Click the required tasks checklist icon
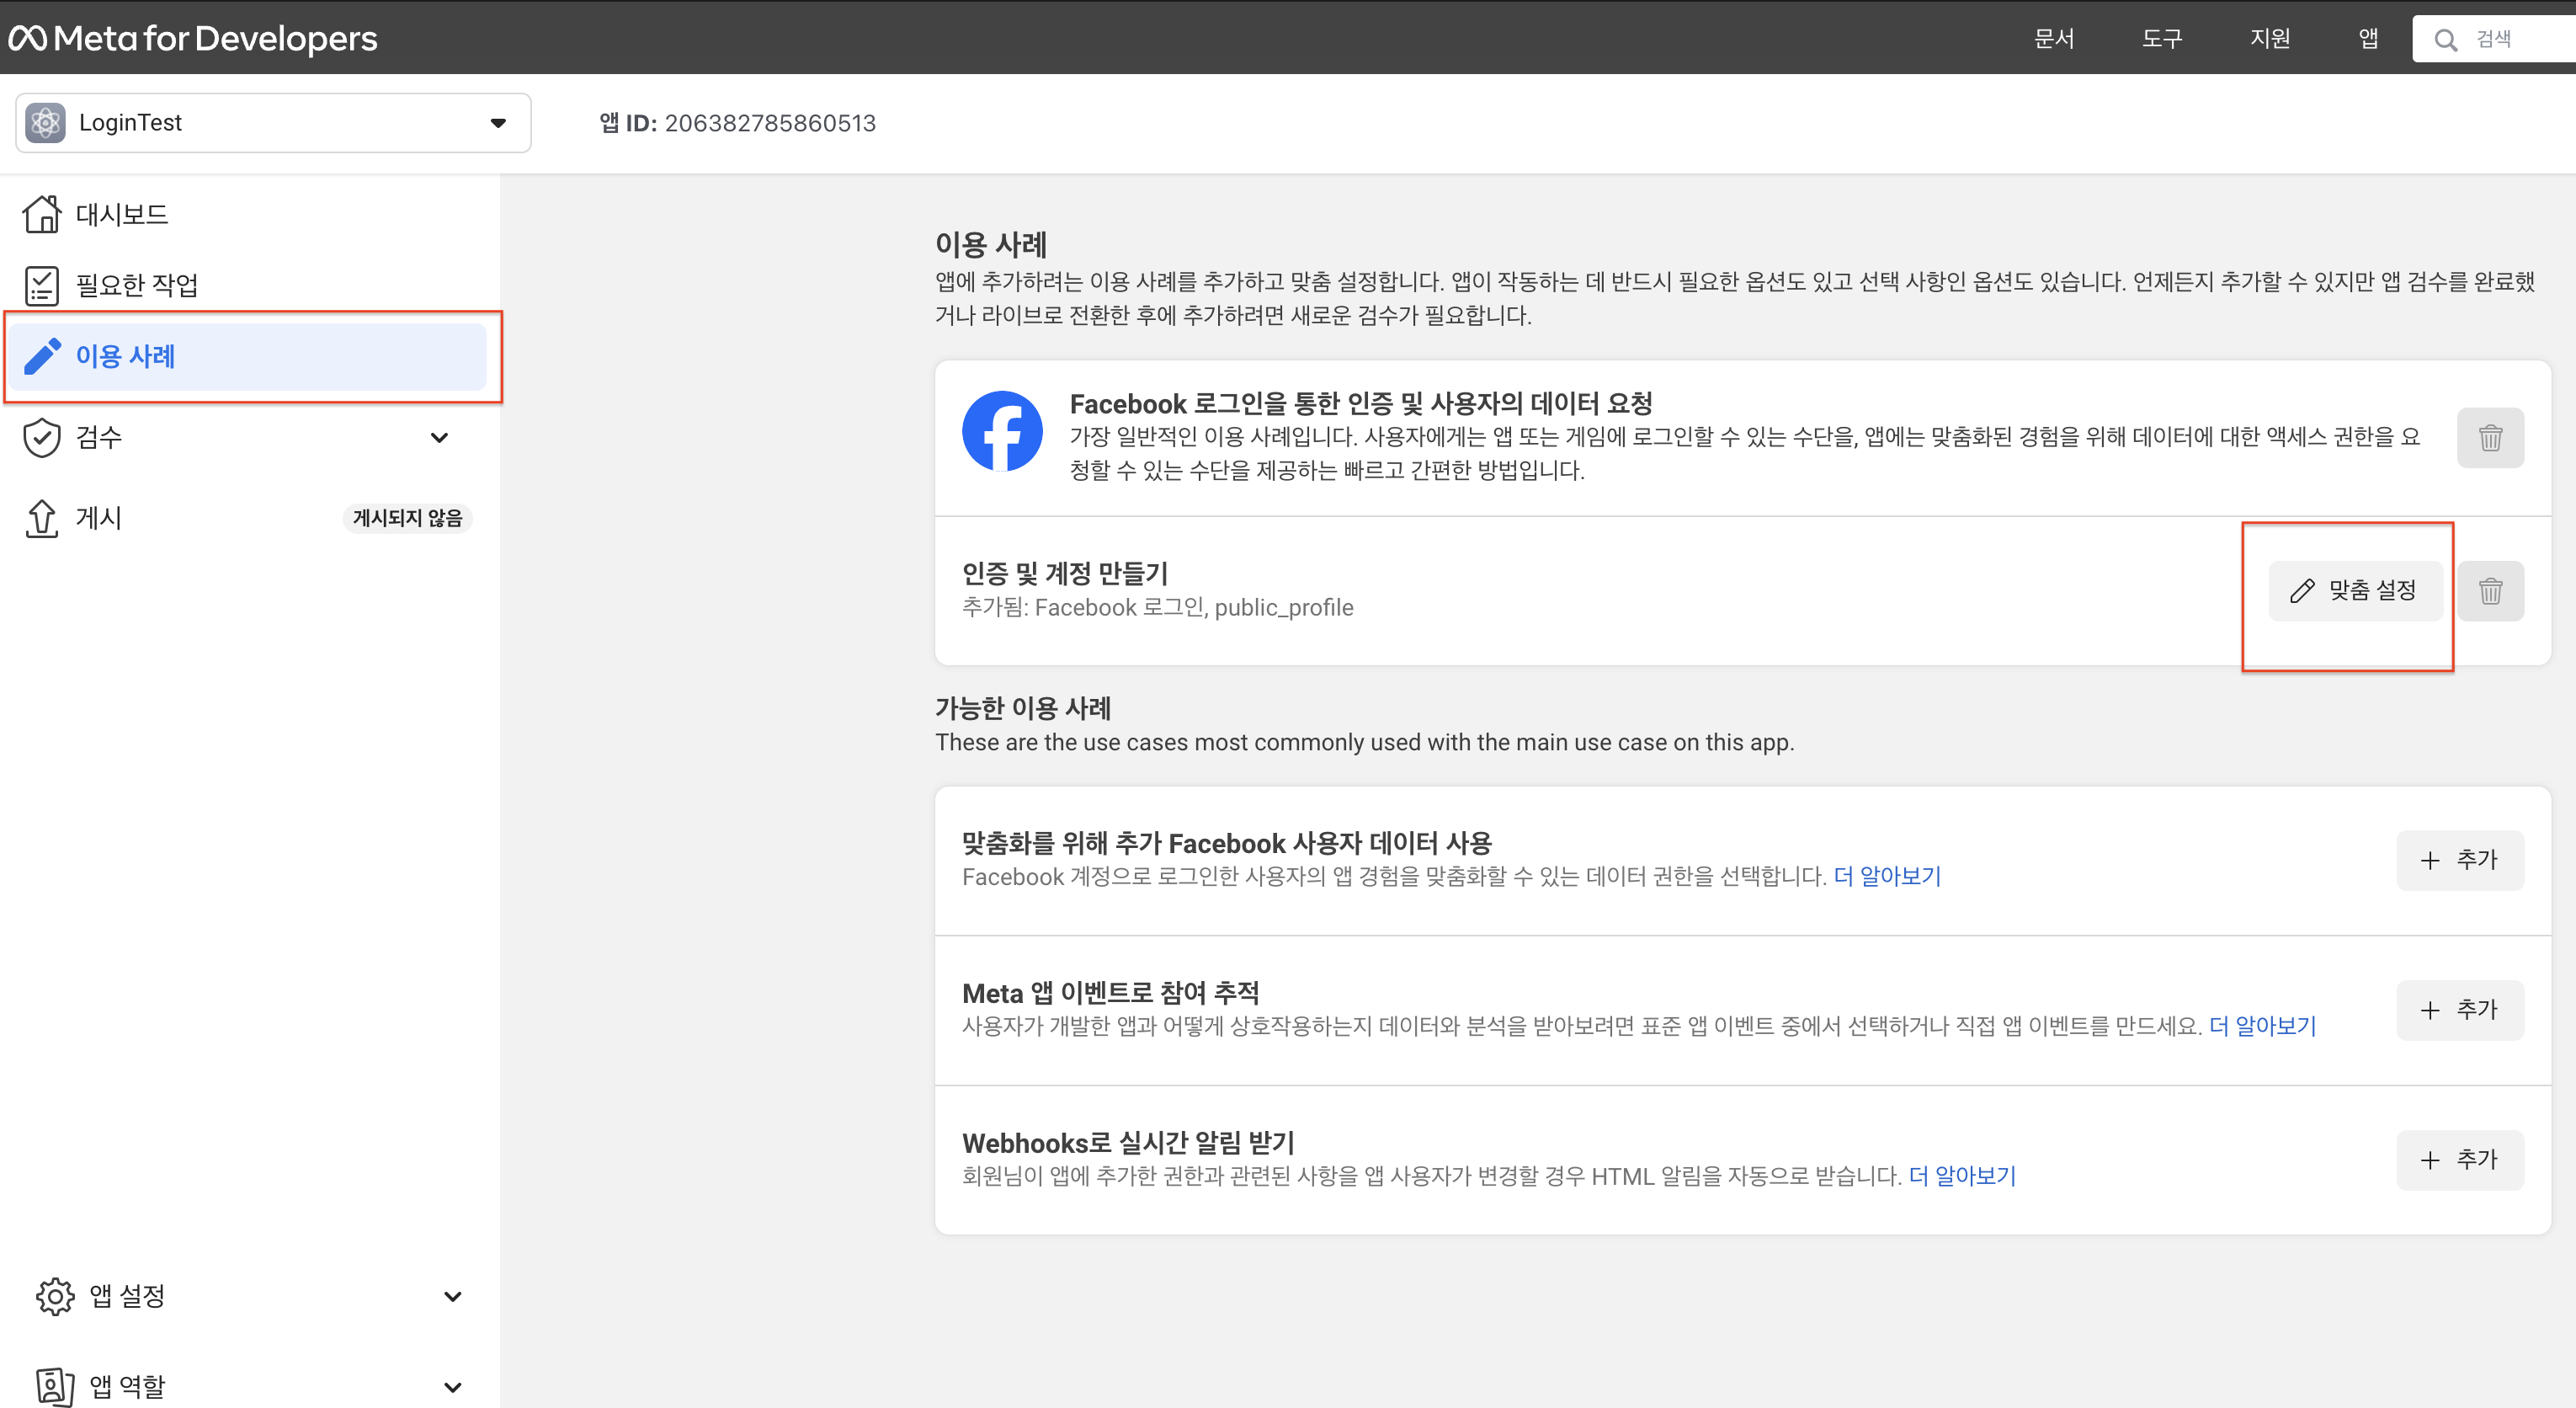This screenshot has height=1408, width=2576. [42, 285]
